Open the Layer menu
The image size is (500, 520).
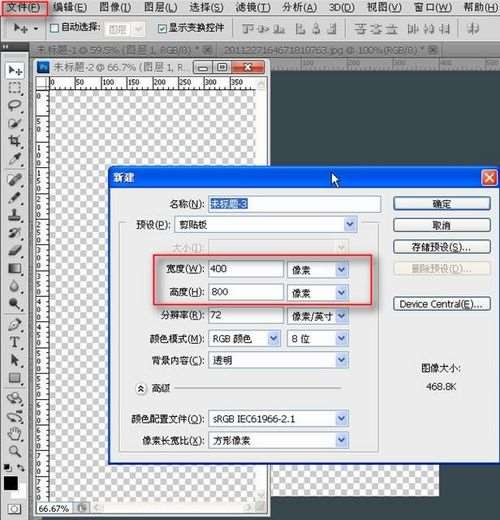(x=161, y=7)
